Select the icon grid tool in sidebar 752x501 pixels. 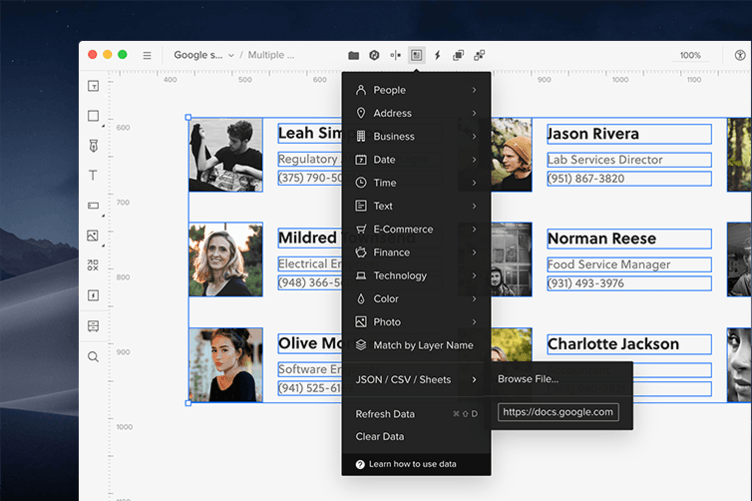(x=93, y=265)
